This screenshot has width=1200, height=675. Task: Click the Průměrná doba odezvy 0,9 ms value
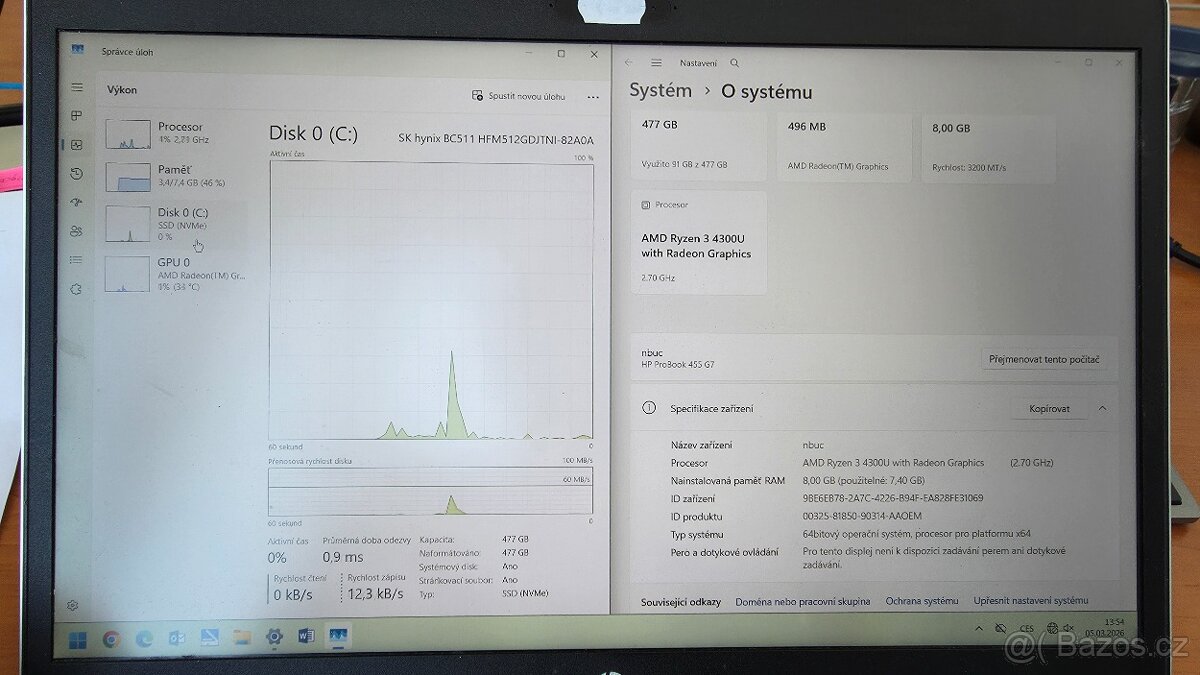343,557
